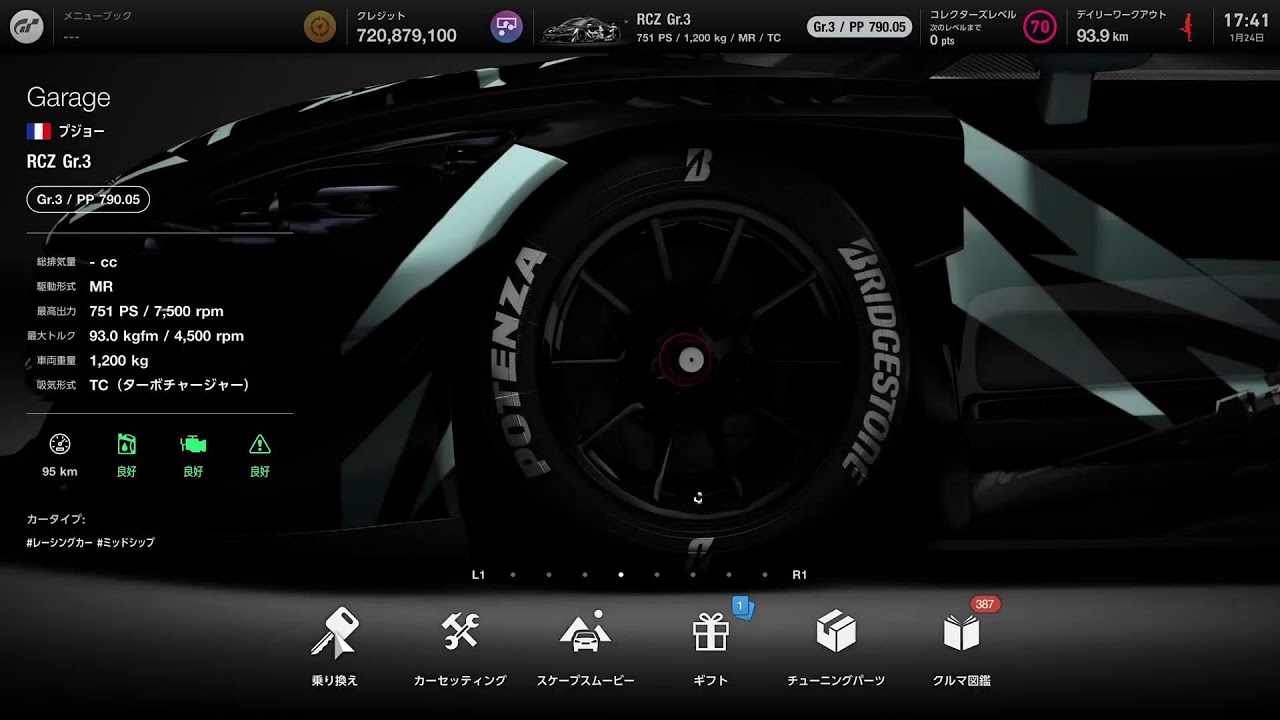Click the blue gift notification badge
The width and height of the screenshot is (1280, 720).
742,606
